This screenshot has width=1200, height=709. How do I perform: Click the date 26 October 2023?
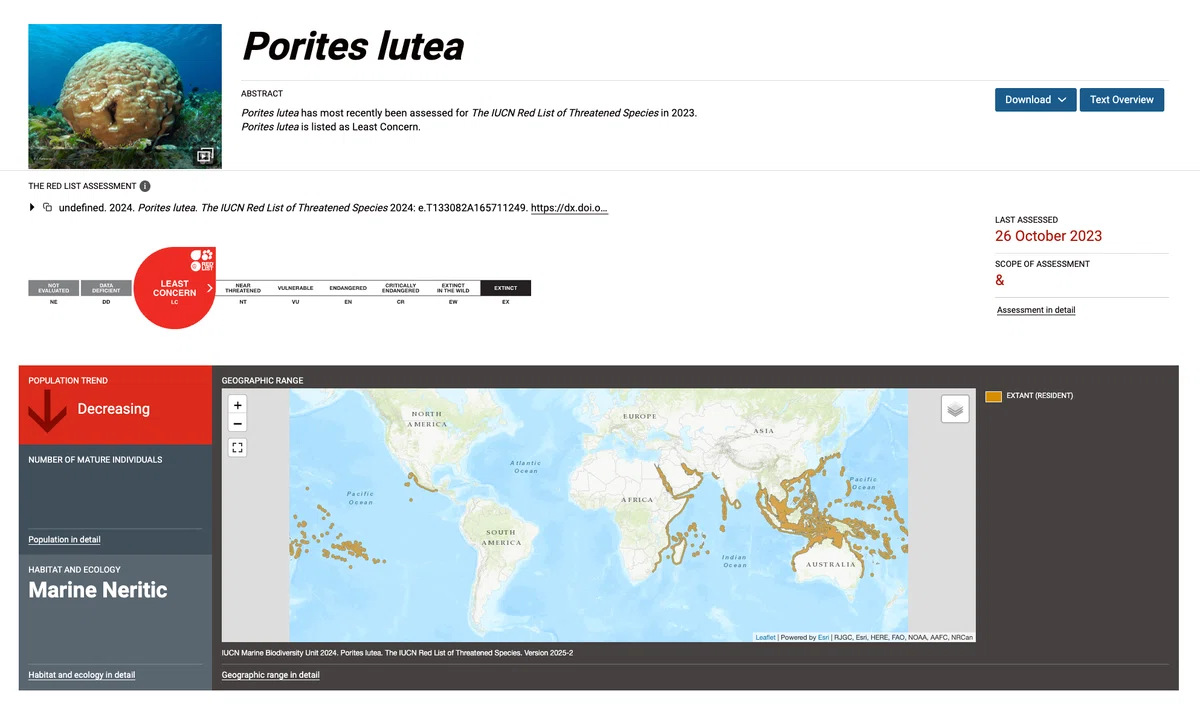pos(1048,236)
